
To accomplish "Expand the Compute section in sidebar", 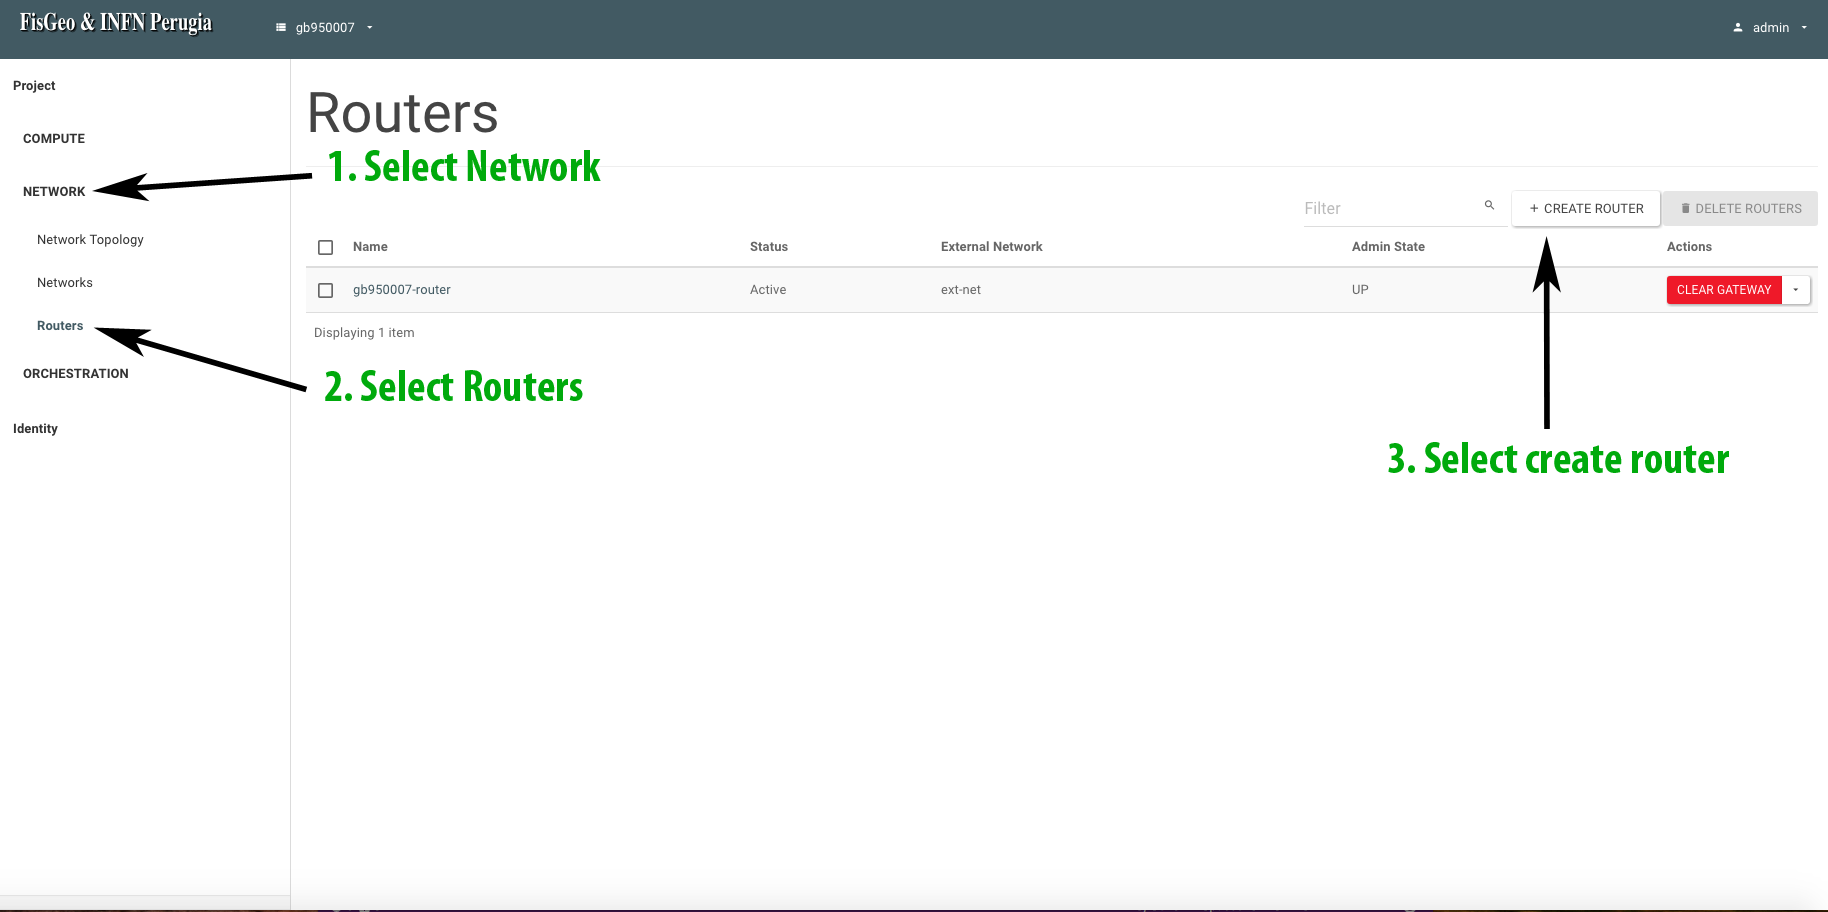I will [x=54, y=139].
